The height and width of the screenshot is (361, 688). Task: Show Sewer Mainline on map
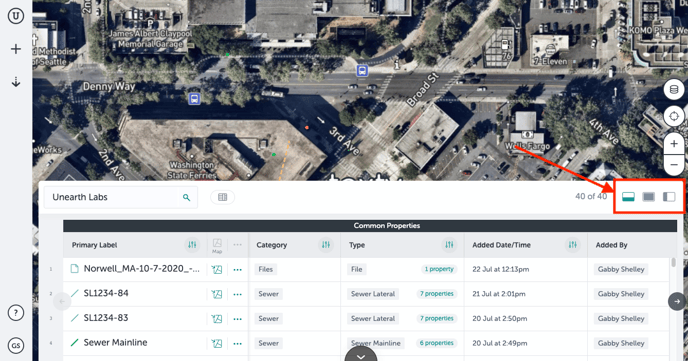(217, 343)
